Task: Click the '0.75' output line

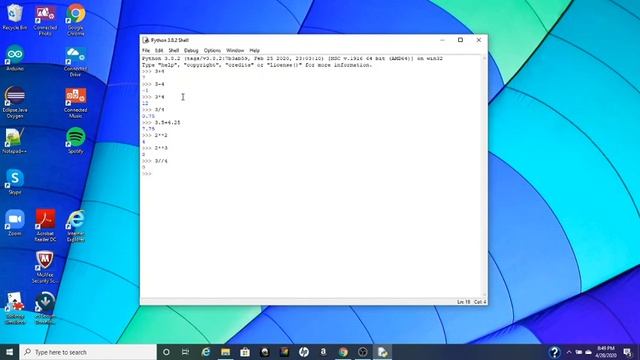Action: (x=148, y=116)
